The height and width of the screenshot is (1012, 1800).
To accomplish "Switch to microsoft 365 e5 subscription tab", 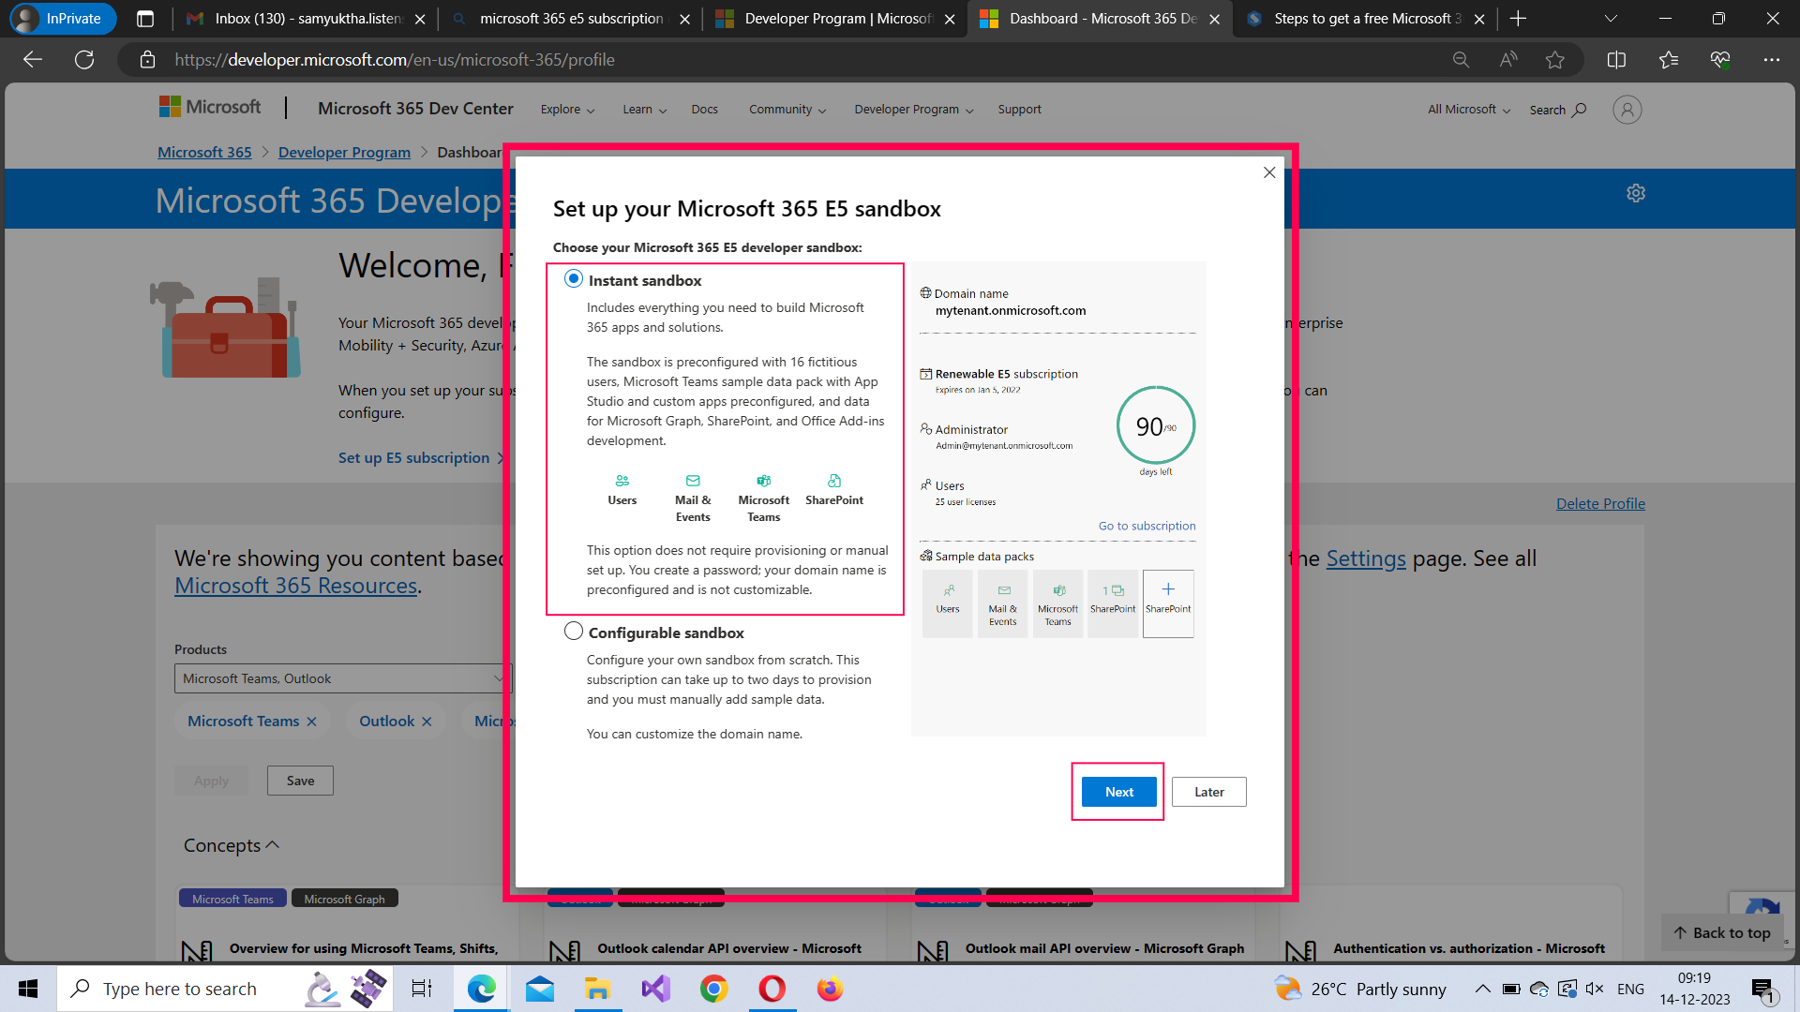I will pos(571,19).
